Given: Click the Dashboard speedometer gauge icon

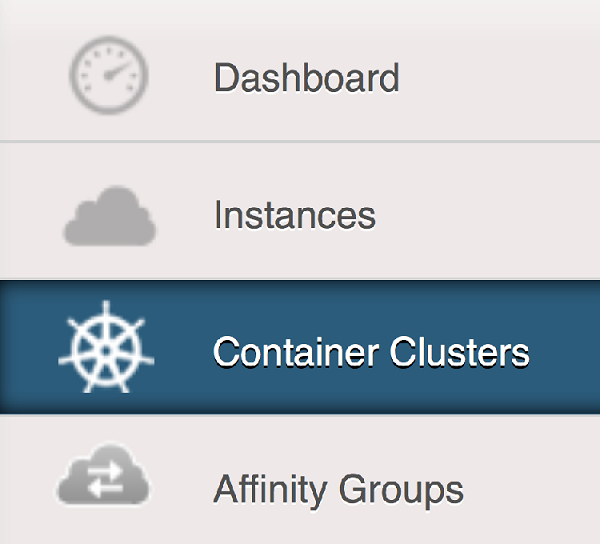Looking at the screenshot, I should 109,75.
